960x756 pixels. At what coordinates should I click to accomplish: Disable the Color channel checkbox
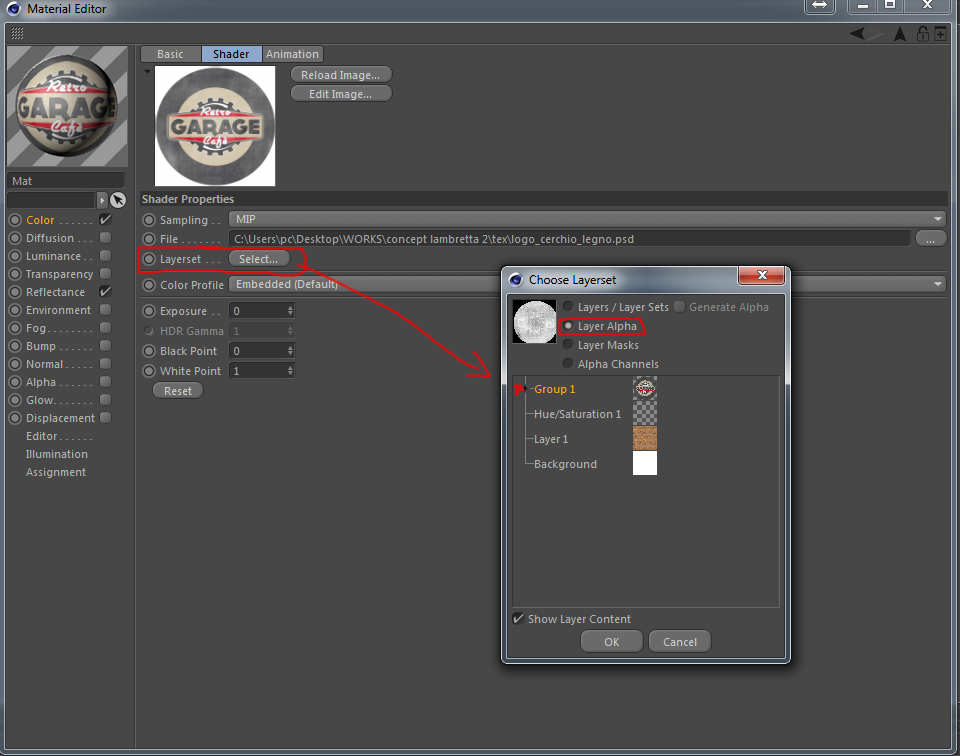pyautogui.click(x=105, y=219)
